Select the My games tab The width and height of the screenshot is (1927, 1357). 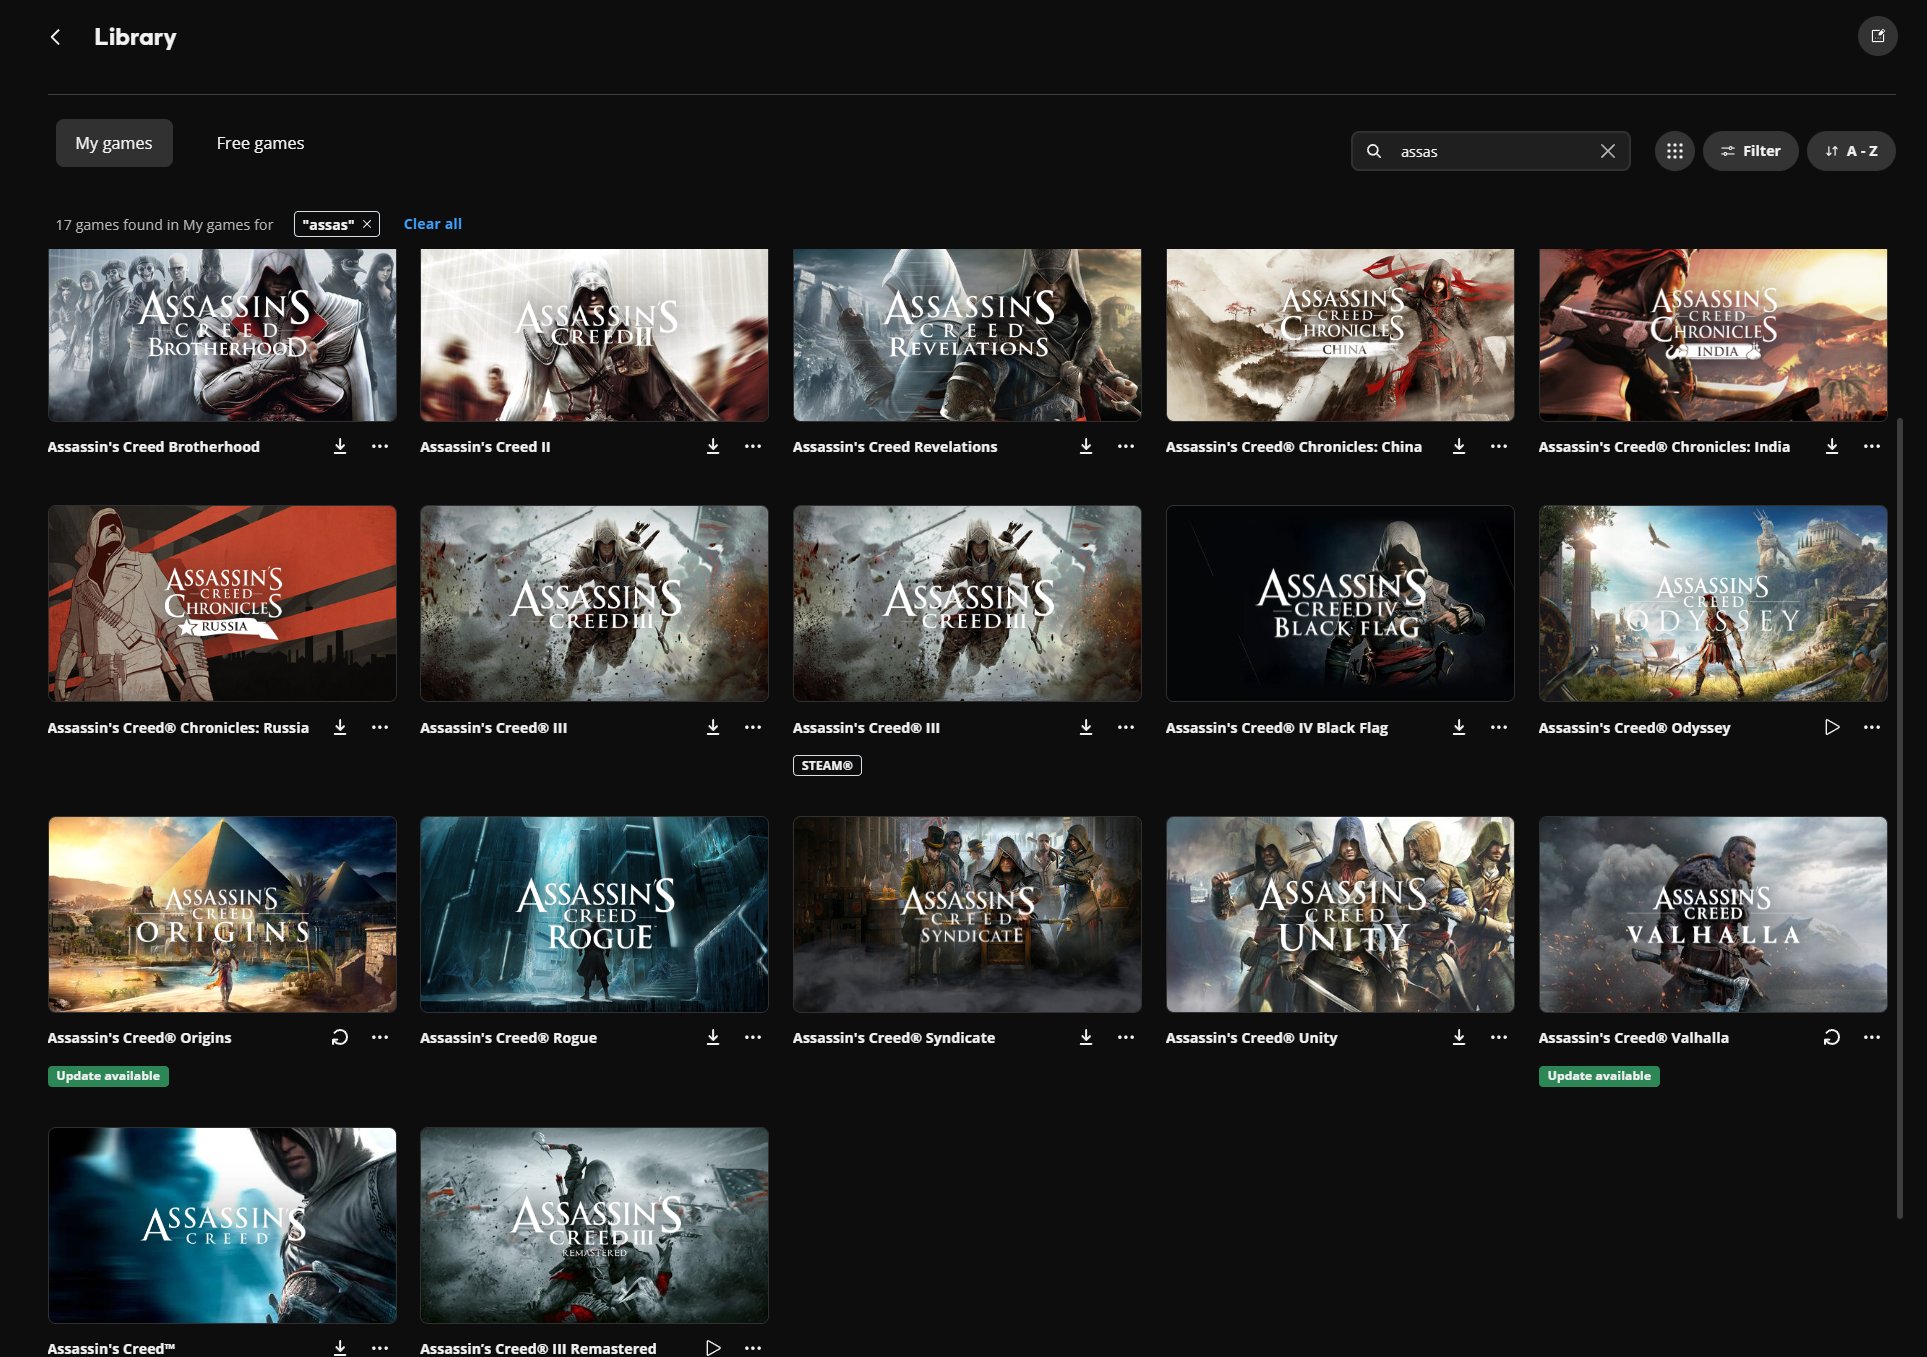point(114,143)
